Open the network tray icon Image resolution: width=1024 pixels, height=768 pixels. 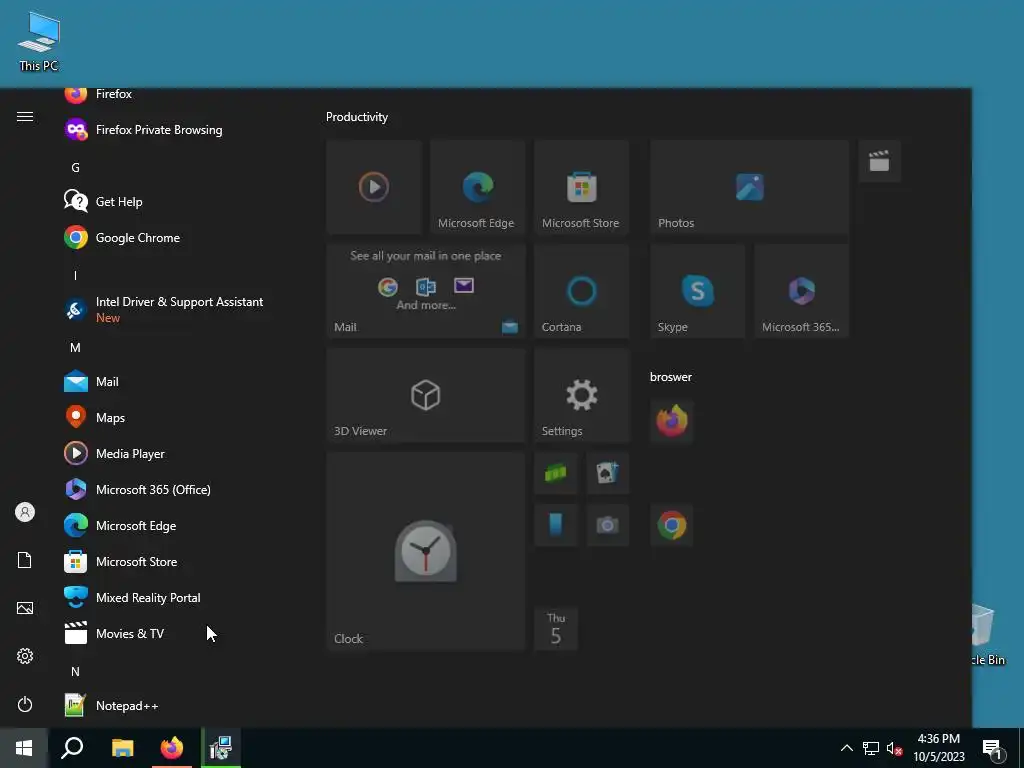(x=871, y=748)
